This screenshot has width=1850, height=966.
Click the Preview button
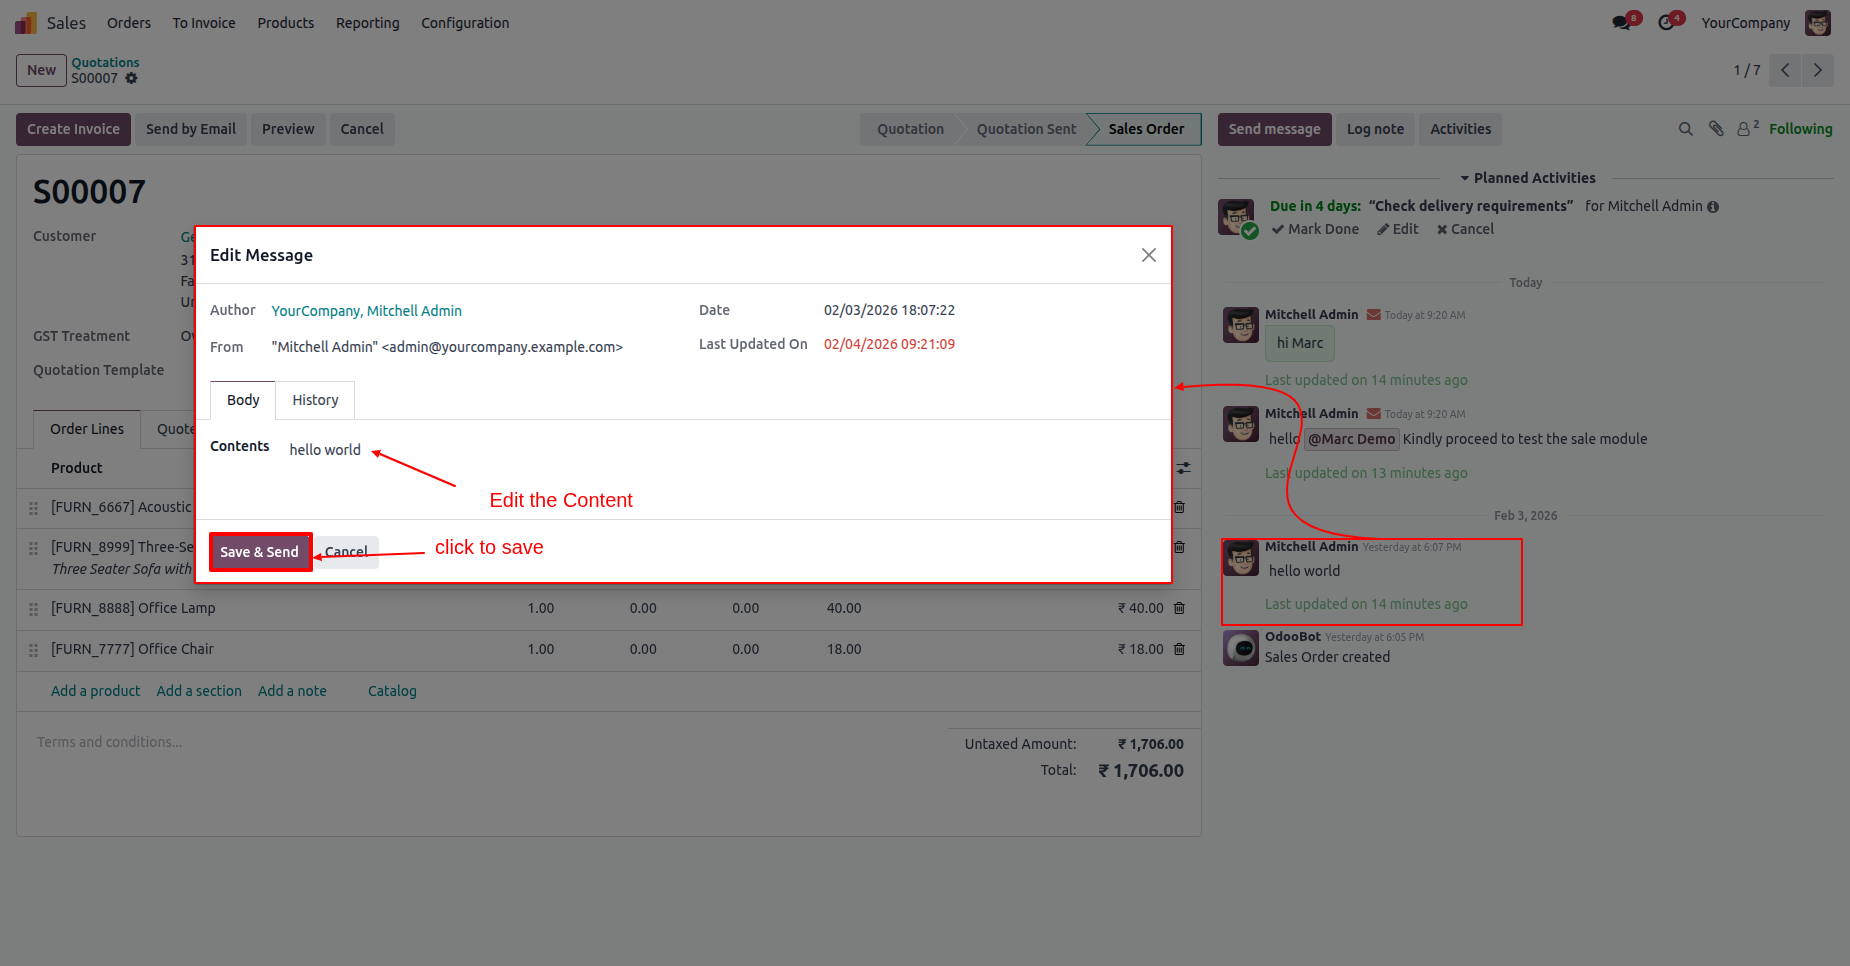click(288, 129)
